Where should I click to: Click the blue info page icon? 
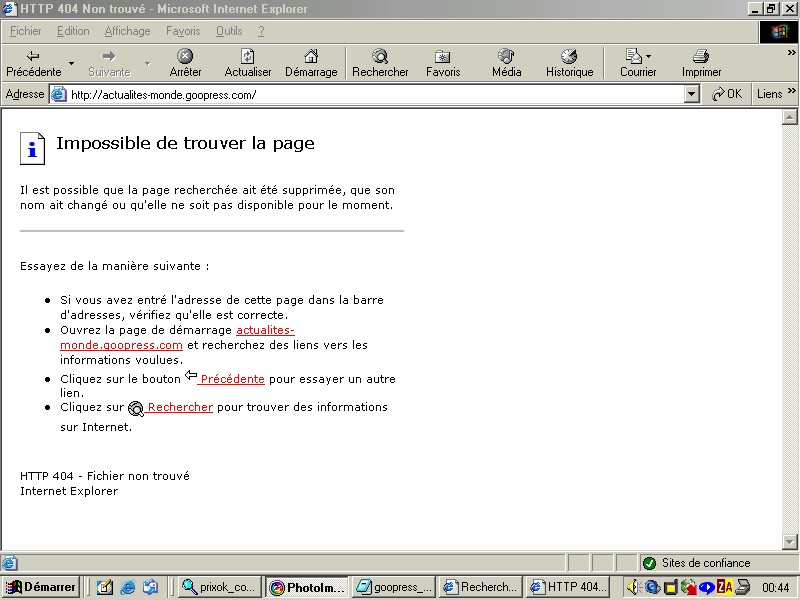pyautogui.click(x=32, y=148)
